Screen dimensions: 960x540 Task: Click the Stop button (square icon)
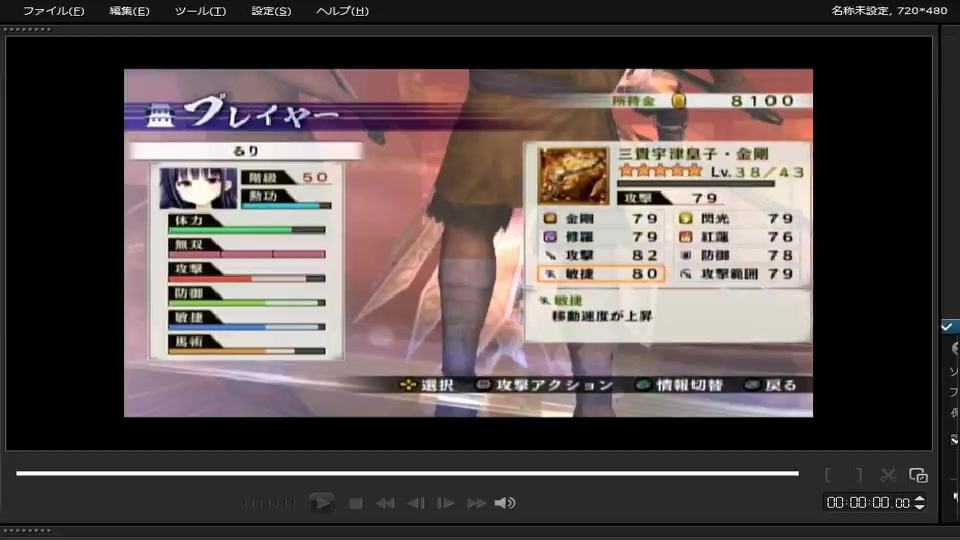(x=355, y=503)
